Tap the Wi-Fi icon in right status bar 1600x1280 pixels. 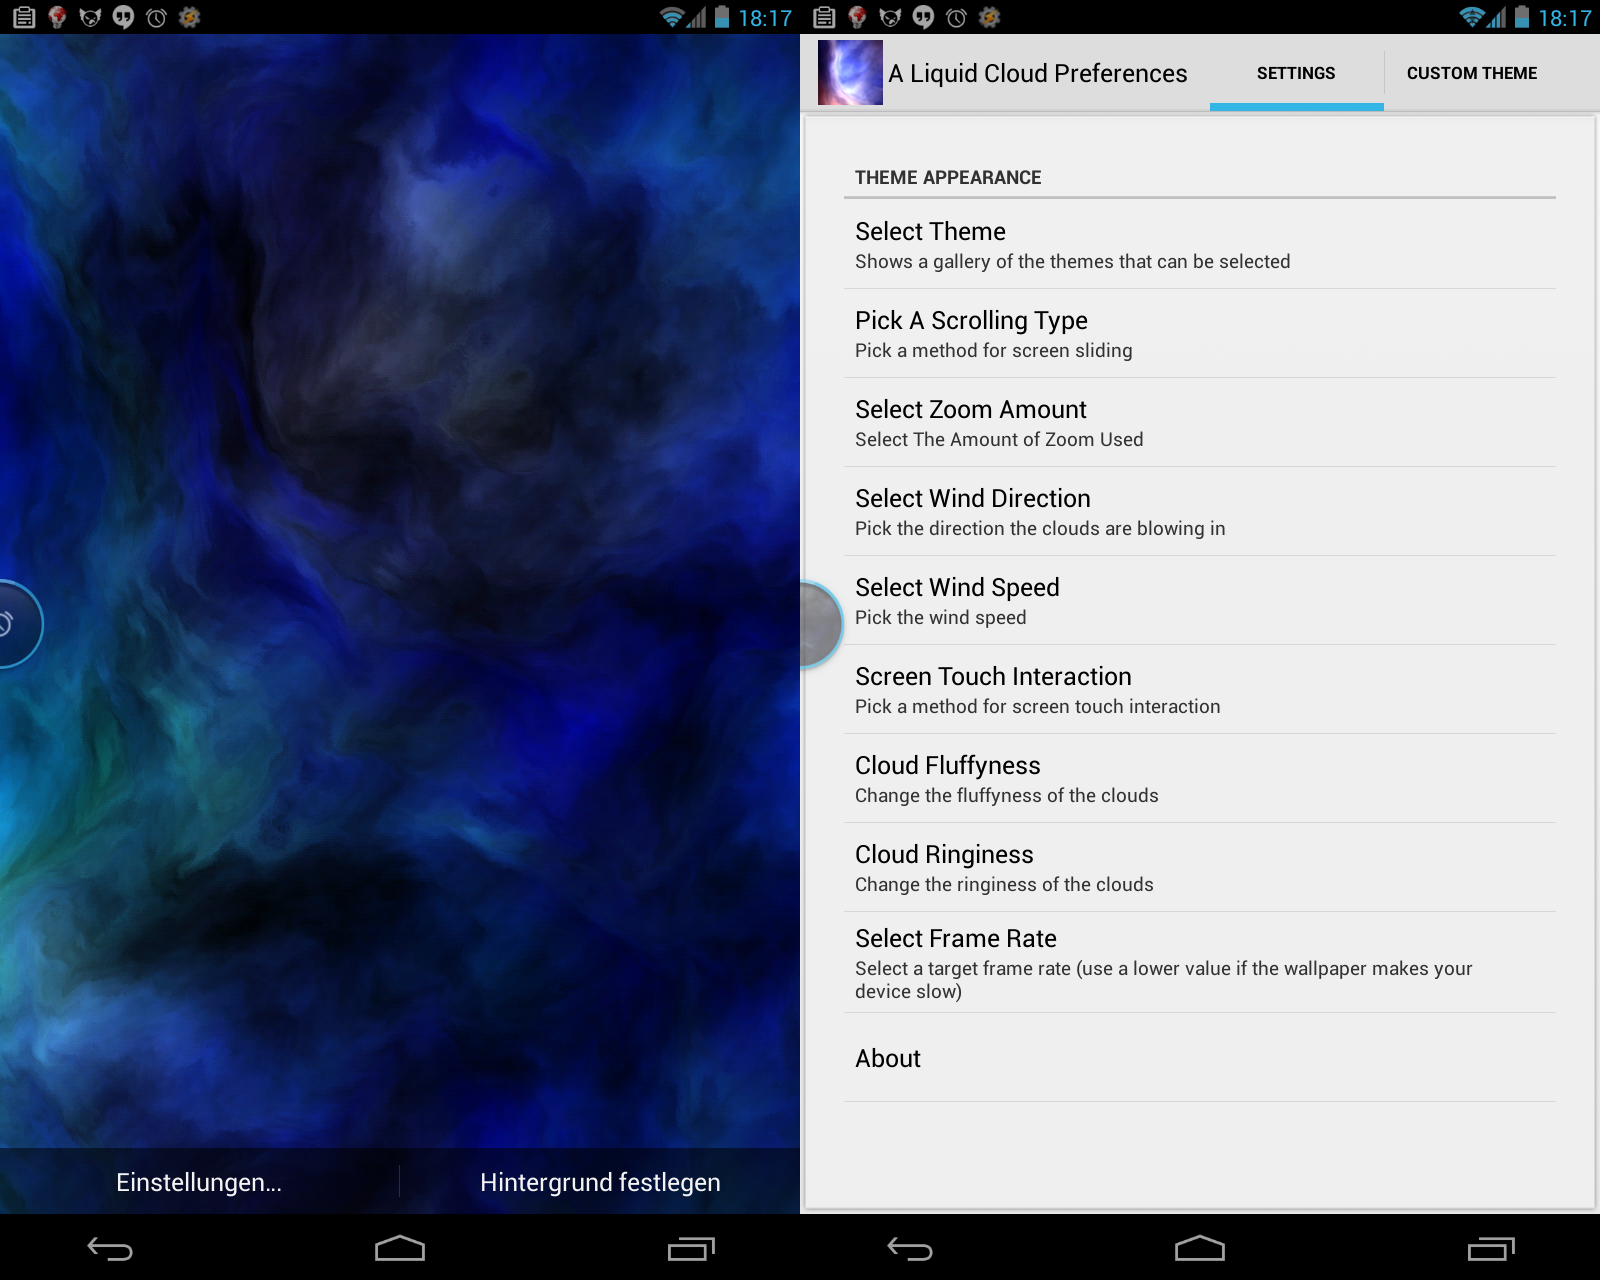[x=1472, y=17]
